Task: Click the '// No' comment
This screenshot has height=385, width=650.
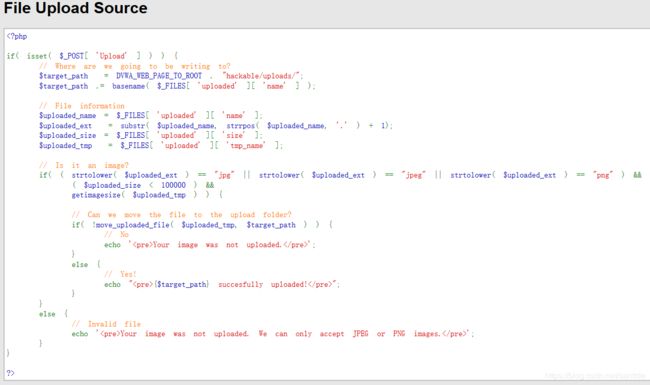Action: tap(116, 235)
